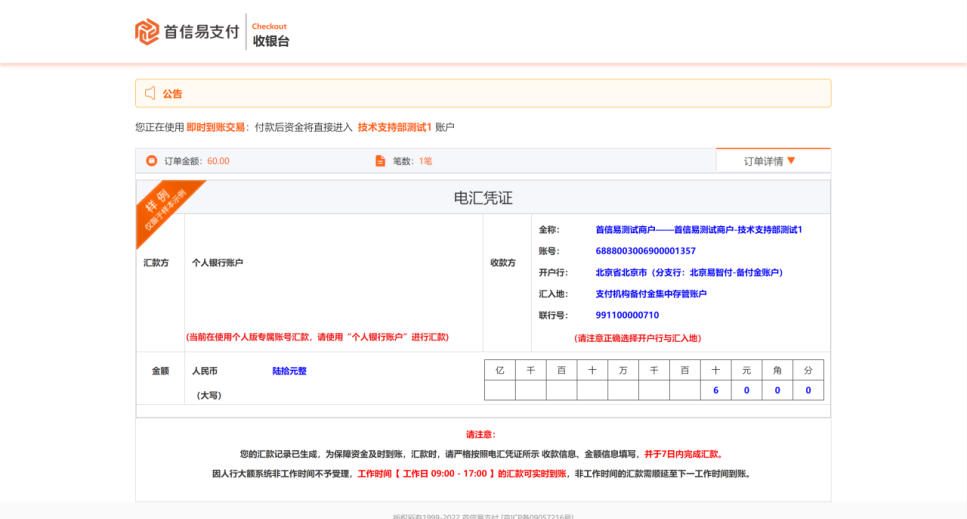Click the 亿 column header in amount grid
Screen dimensions: 967x519
coord(500,370)
